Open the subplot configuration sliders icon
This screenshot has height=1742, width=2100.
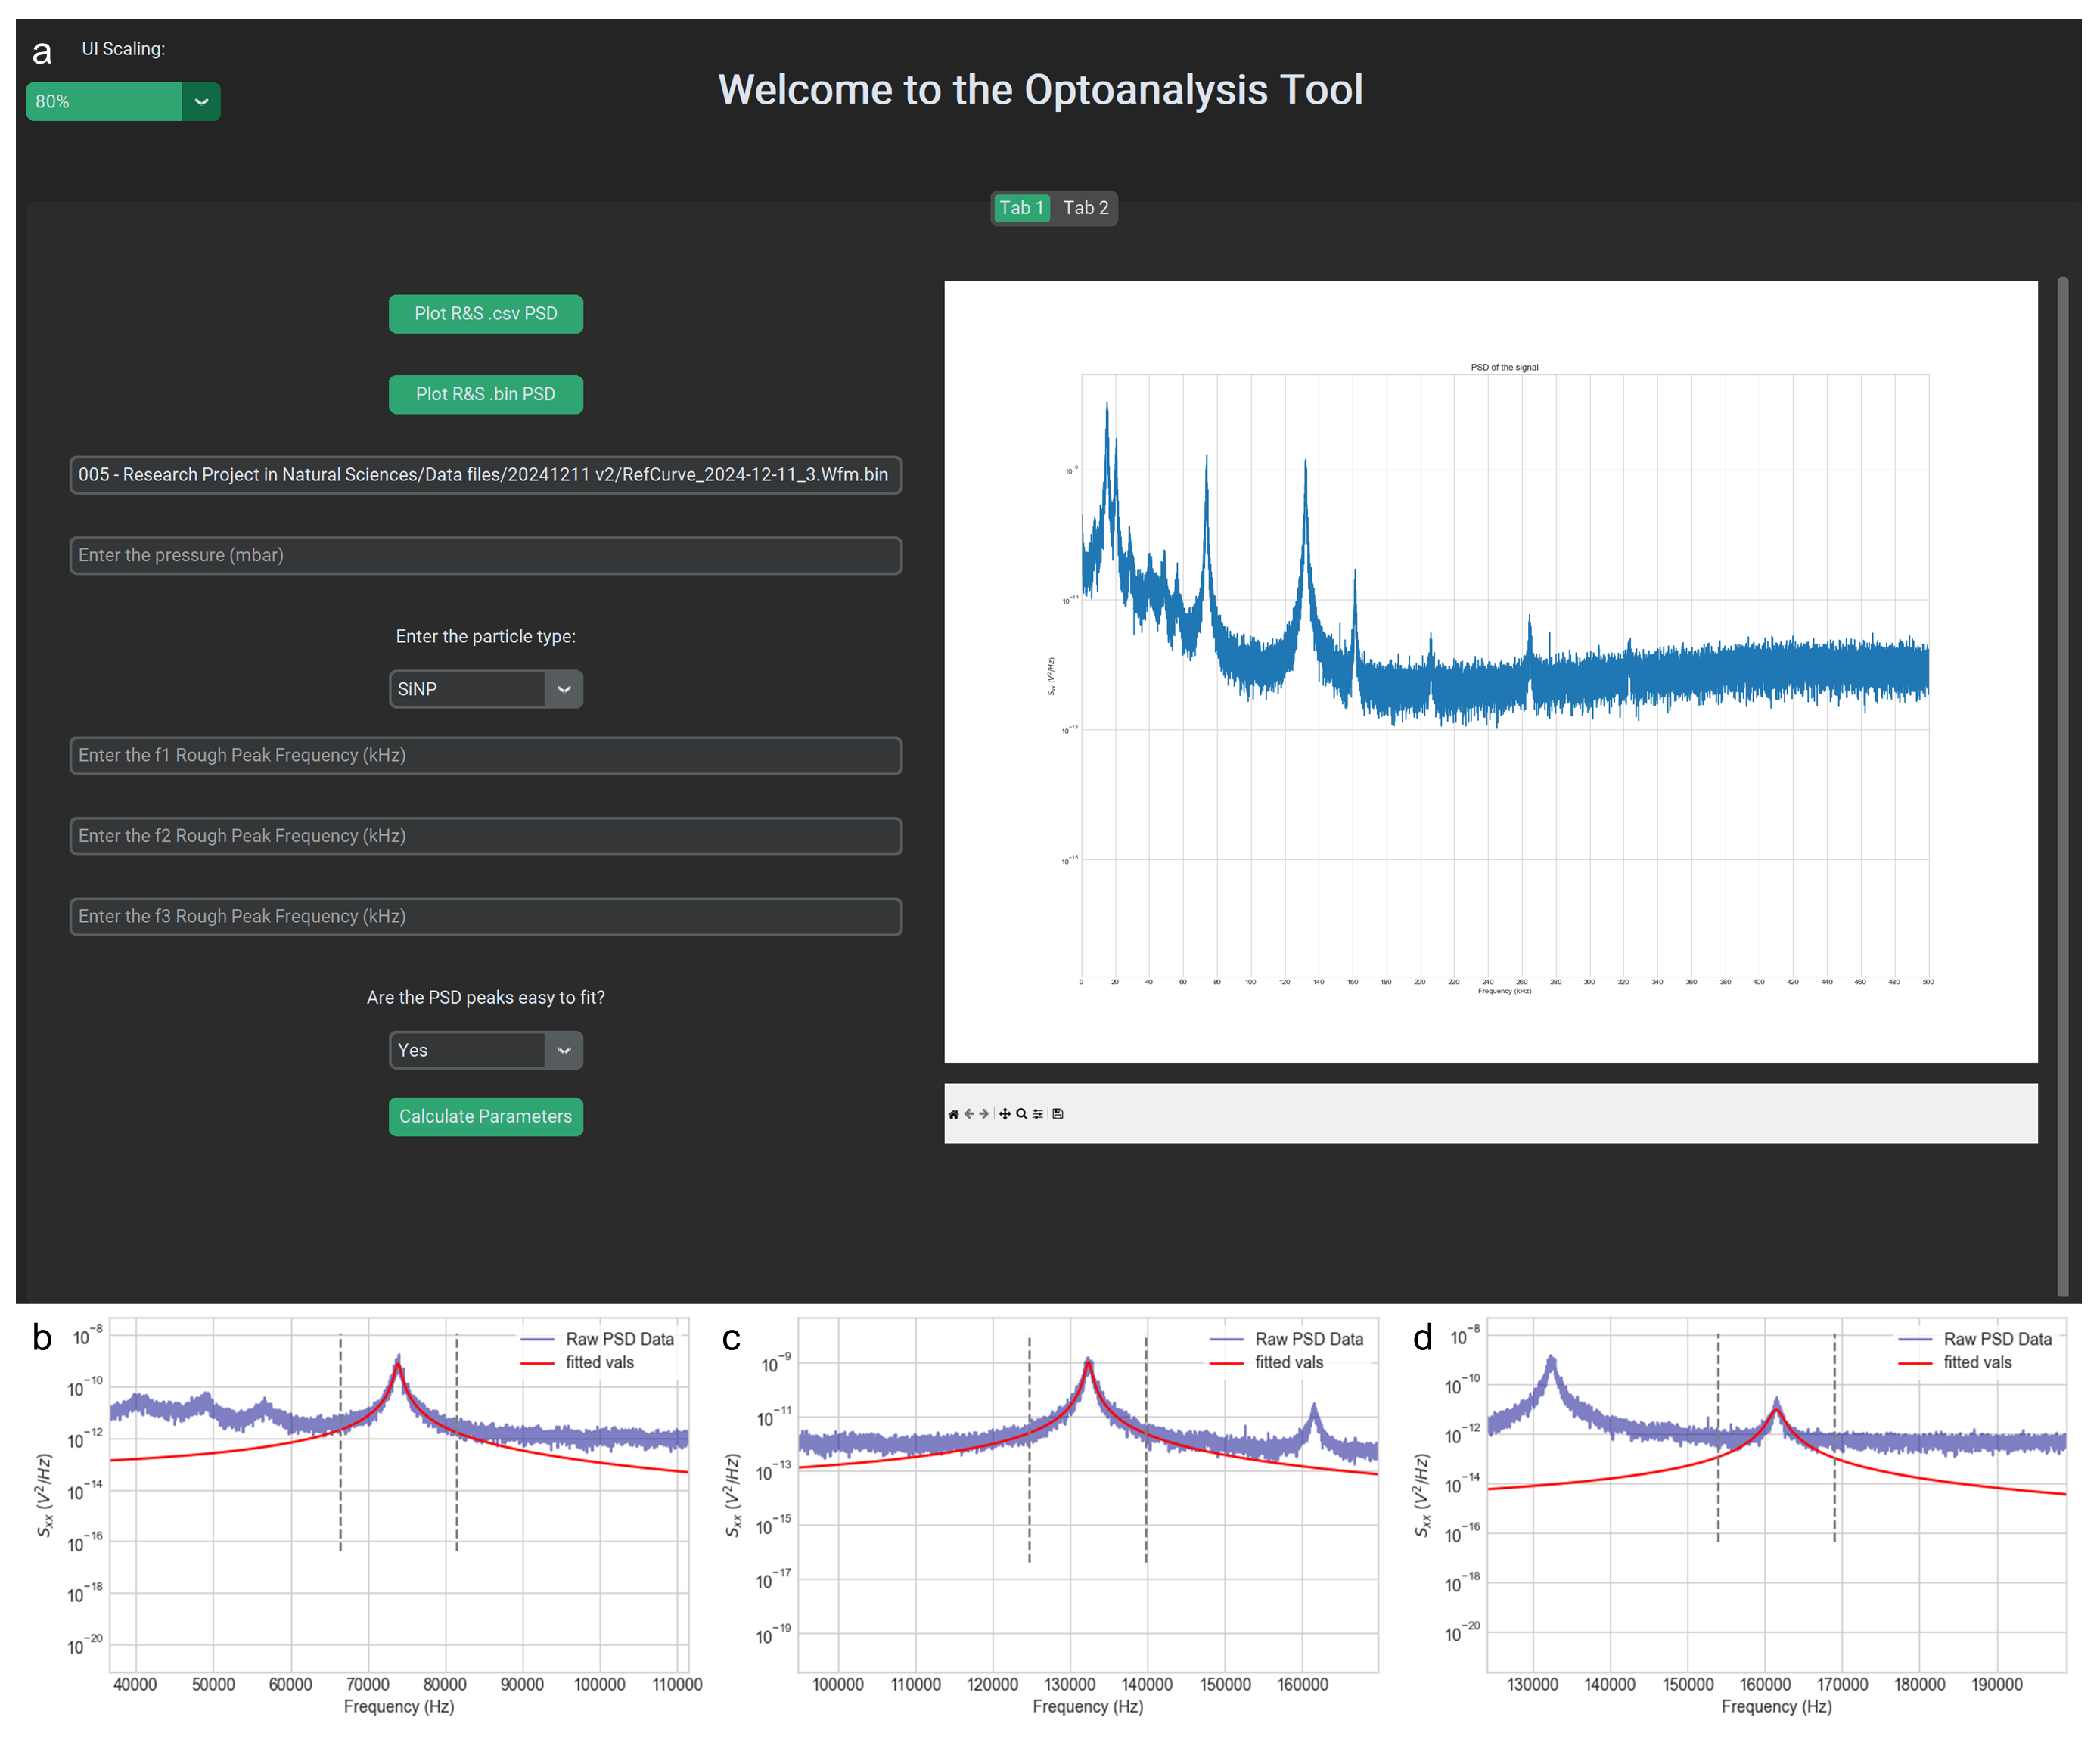(1038, 1114)
